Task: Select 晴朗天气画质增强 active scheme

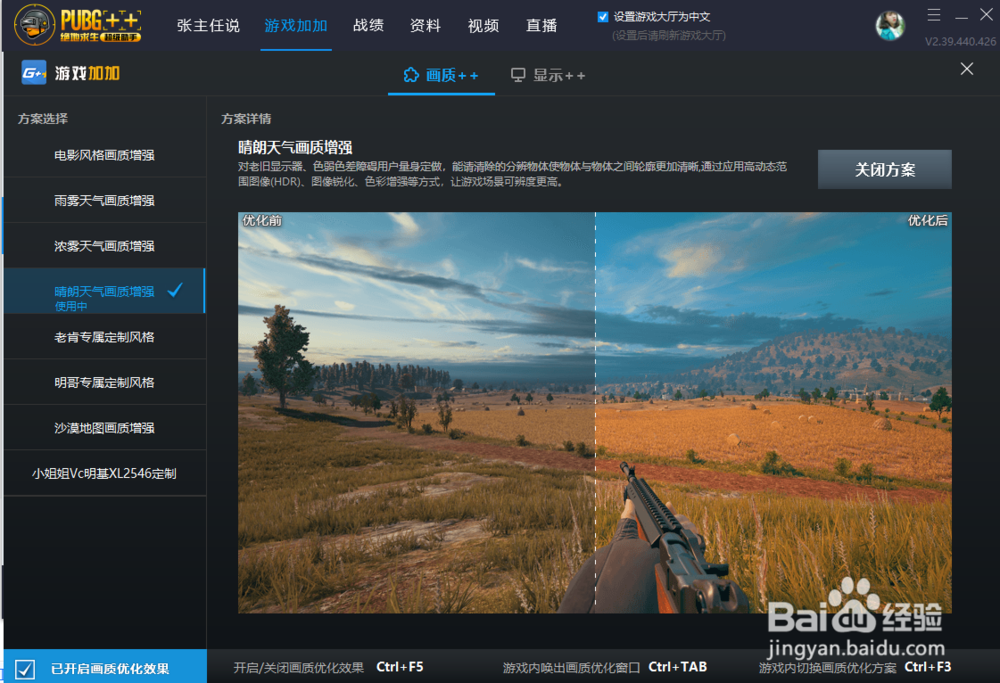Action: (105, 291)
